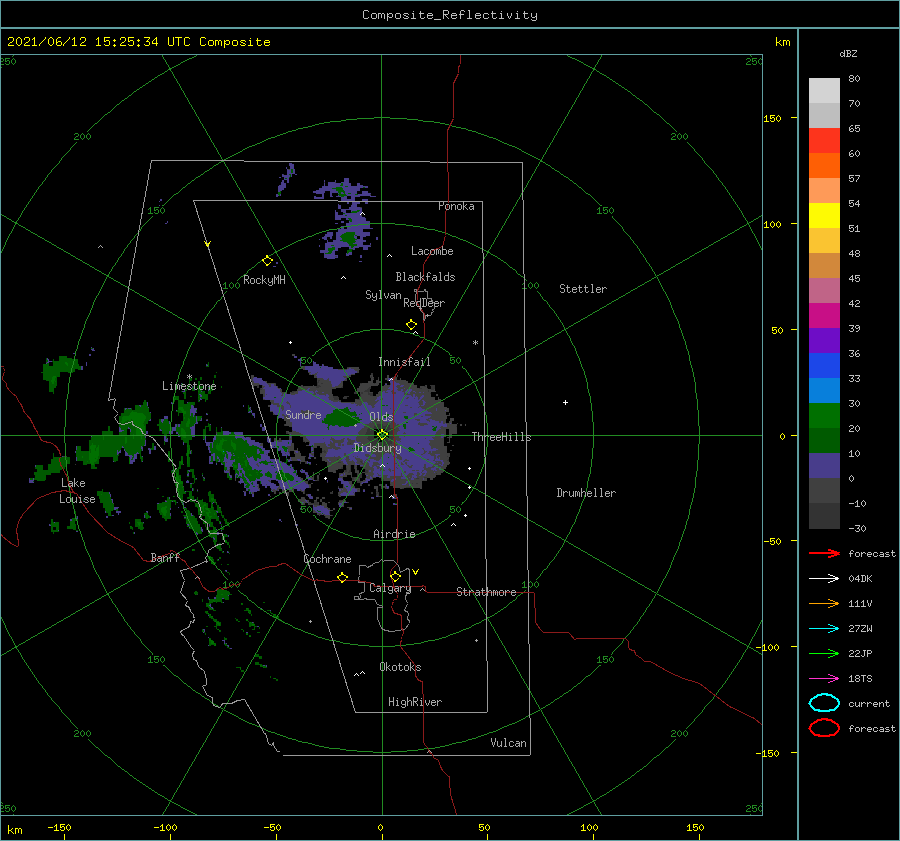Click the magenta 18TS arrow icon
This screenshot has height=841, width=900.
(x=824, y=679)
